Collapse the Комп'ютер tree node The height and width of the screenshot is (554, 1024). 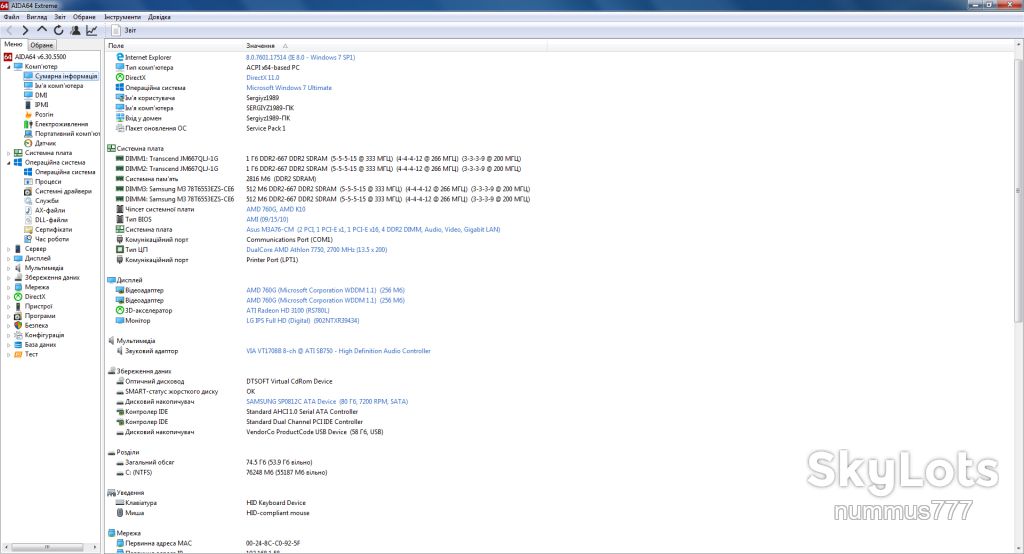coord(8,67)
